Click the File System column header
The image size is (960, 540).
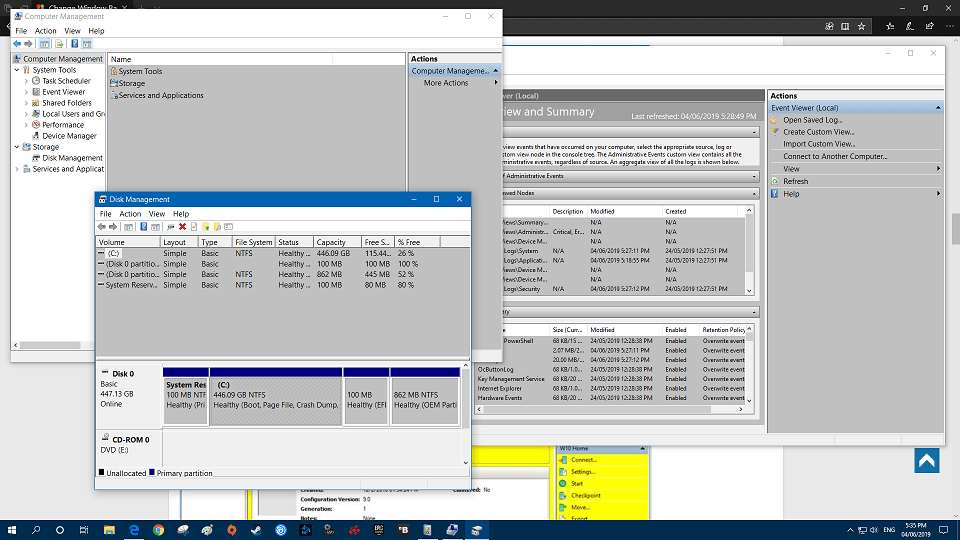253,242
